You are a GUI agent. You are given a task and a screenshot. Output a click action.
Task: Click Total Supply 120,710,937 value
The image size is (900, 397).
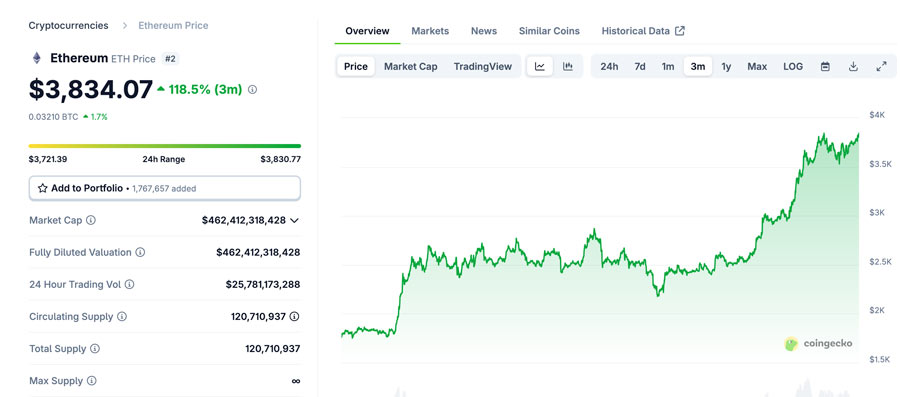(x=273, y=349)
